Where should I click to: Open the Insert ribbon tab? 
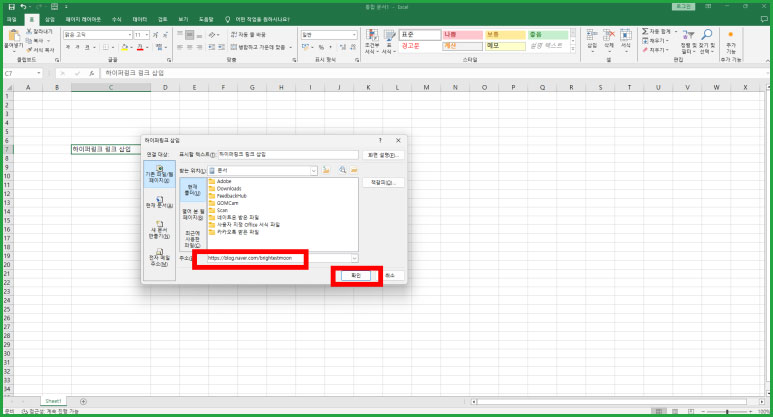point(50,19)
